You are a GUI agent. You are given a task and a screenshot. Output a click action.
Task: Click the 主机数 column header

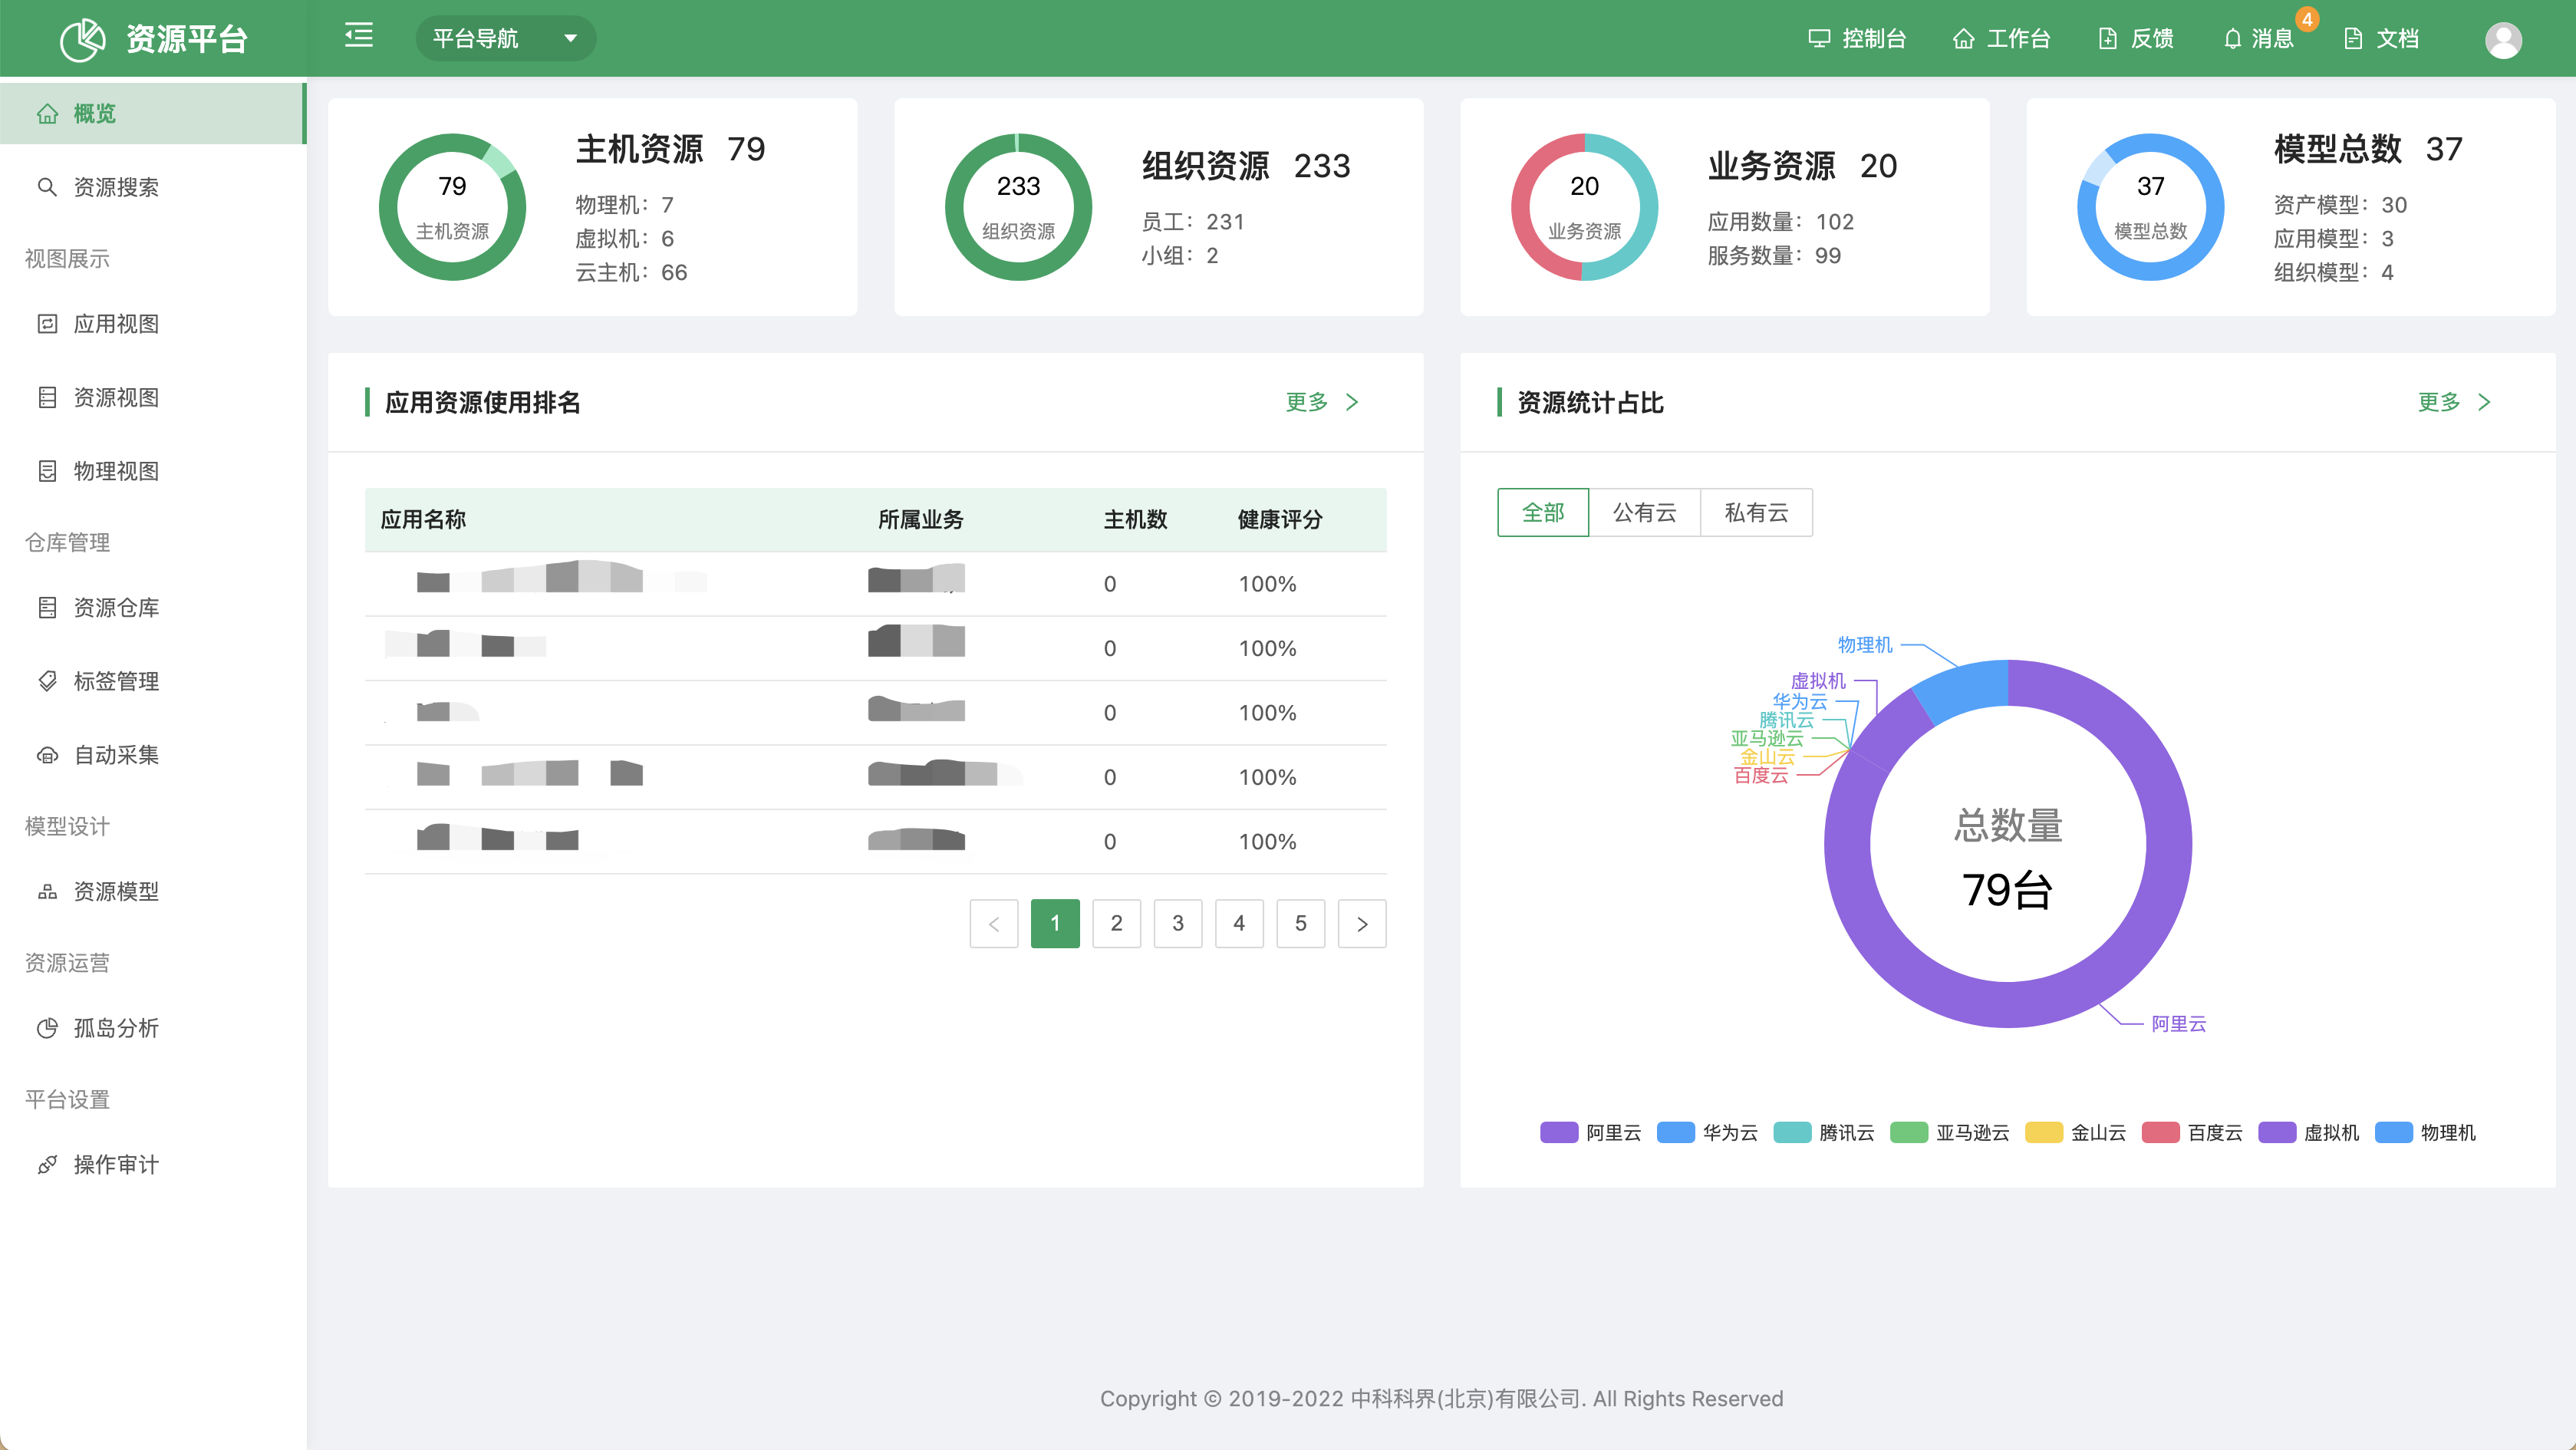tap(1135, 519)
